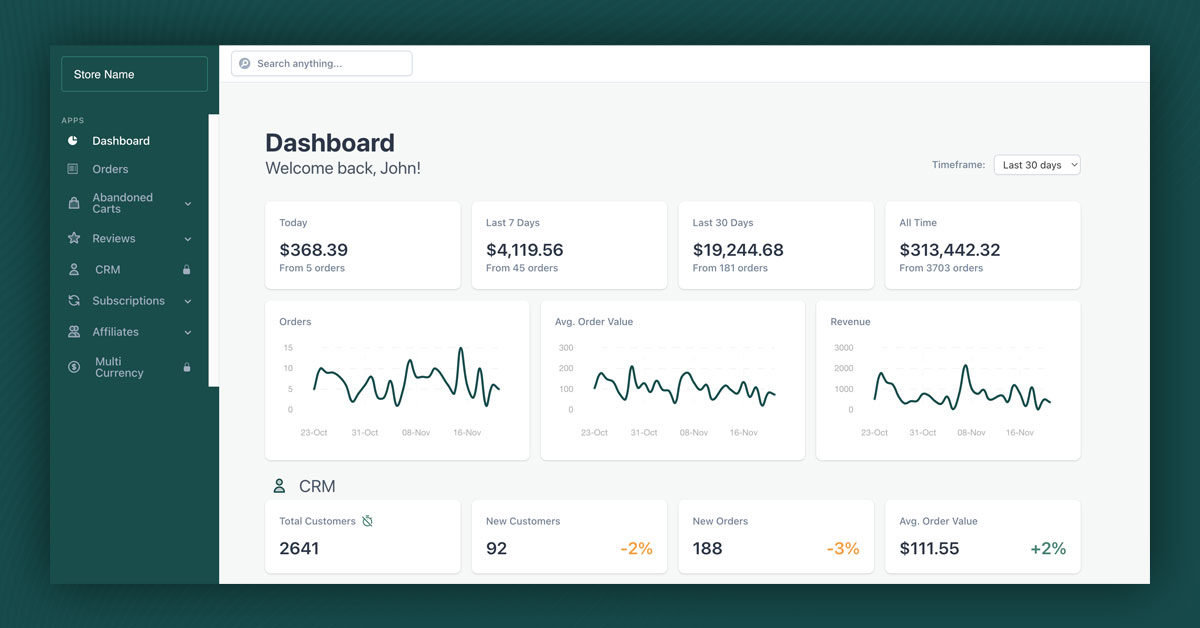Image resolution: width=1200 pixels, height=628 pixels.
Task: Open the Store Name button
Action: pos(134,73)
